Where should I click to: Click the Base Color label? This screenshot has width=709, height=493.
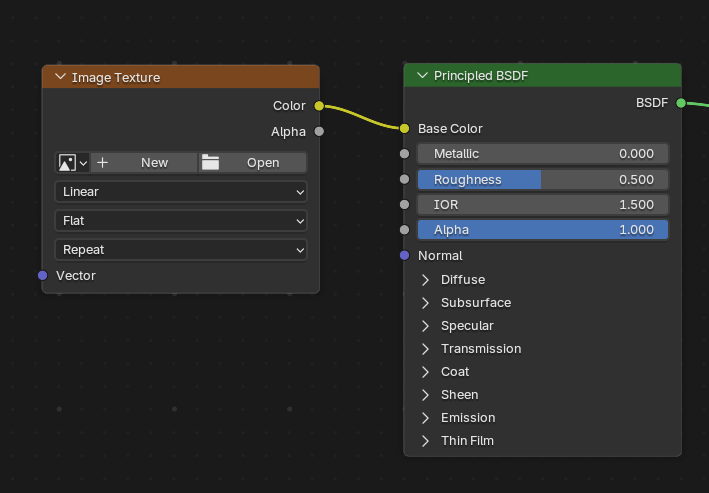coord(450,129)
